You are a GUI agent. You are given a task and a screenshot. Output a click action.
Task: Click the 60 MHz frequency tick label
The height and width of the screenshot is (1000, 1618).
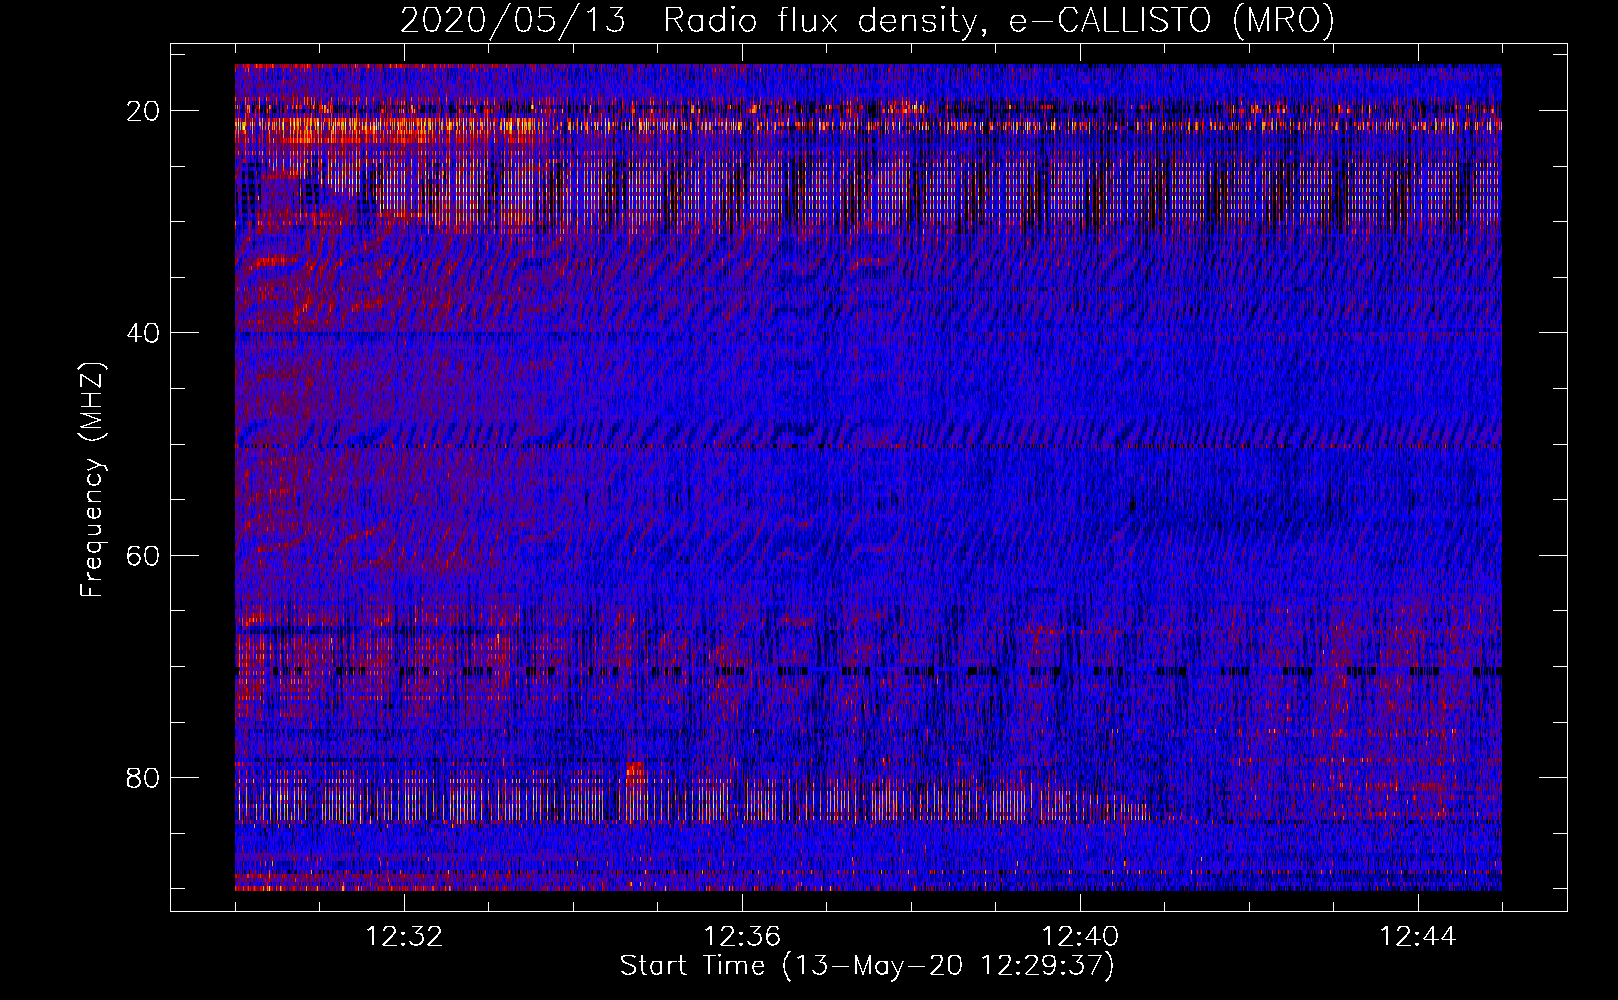[144, 555]
